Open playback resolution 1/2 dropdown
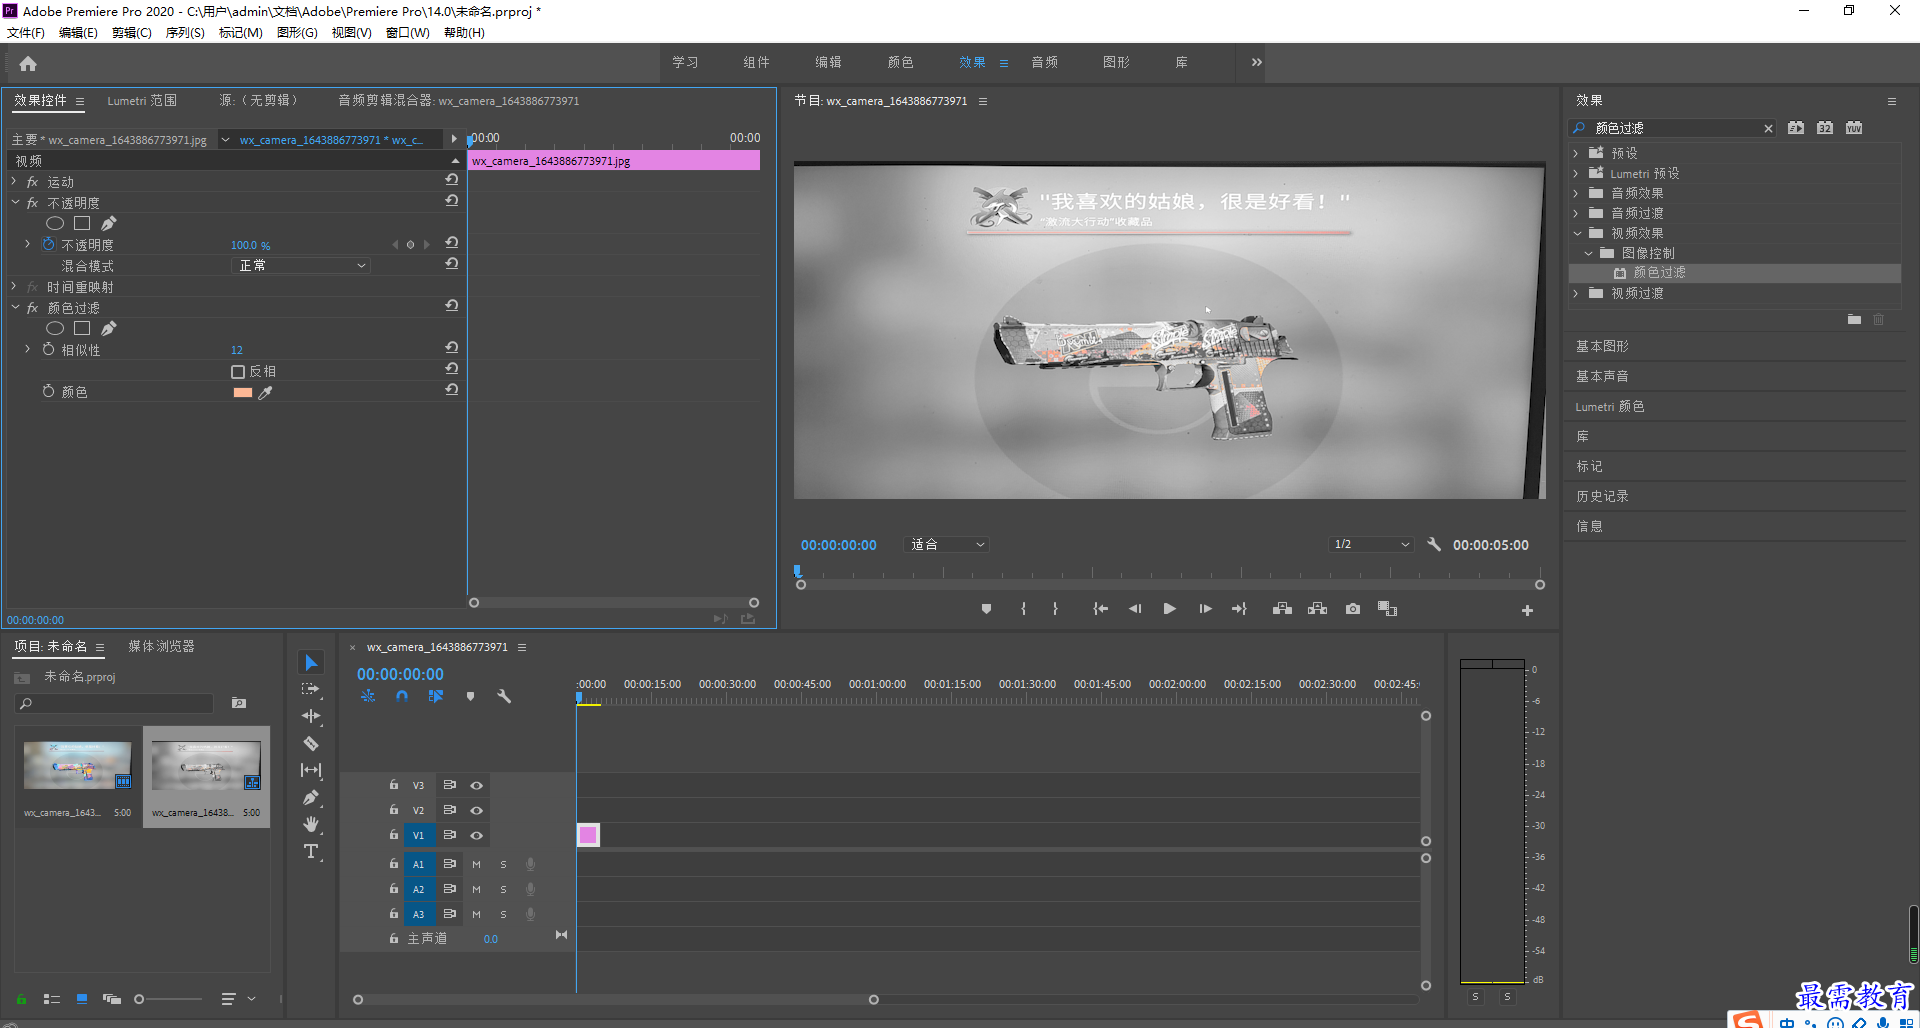The width and height of the screenshot is (1920, 1028). 1371,544
